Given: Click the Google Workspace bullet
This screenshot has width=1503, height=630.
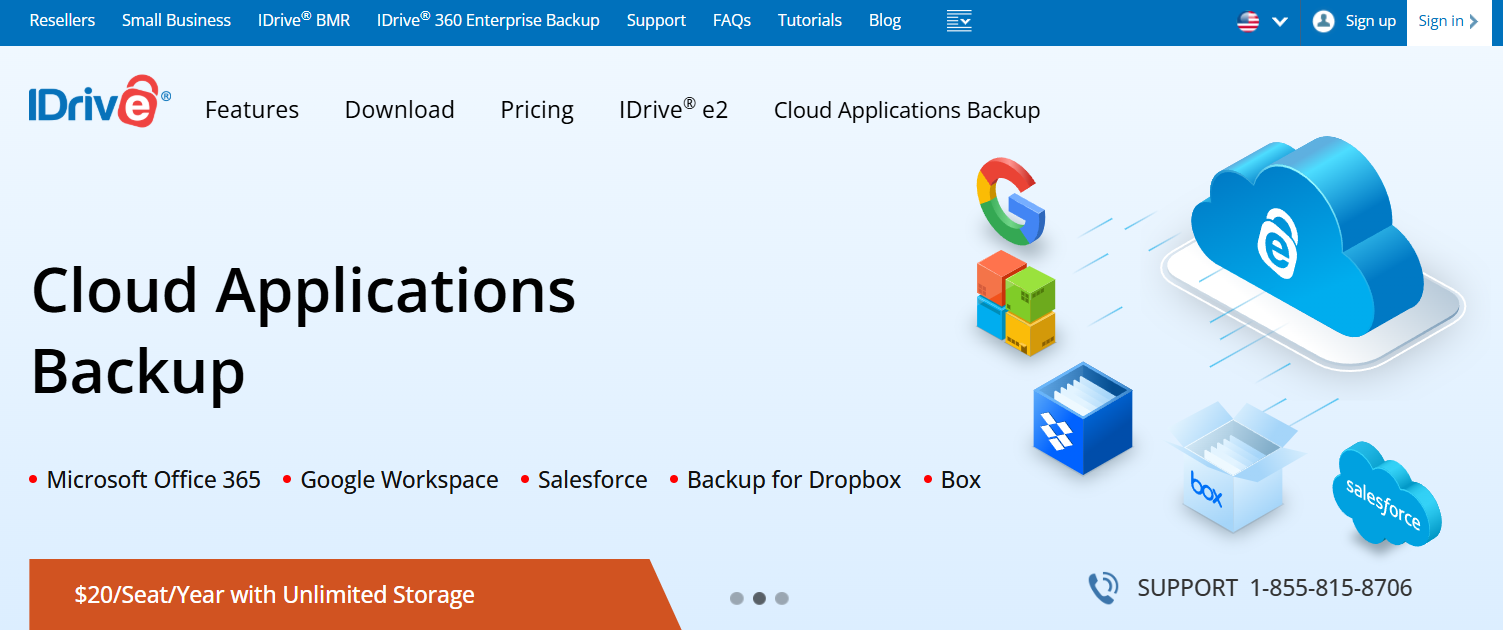Looking at the screenshot, I should pyautogui.click(x=399, y=480).
